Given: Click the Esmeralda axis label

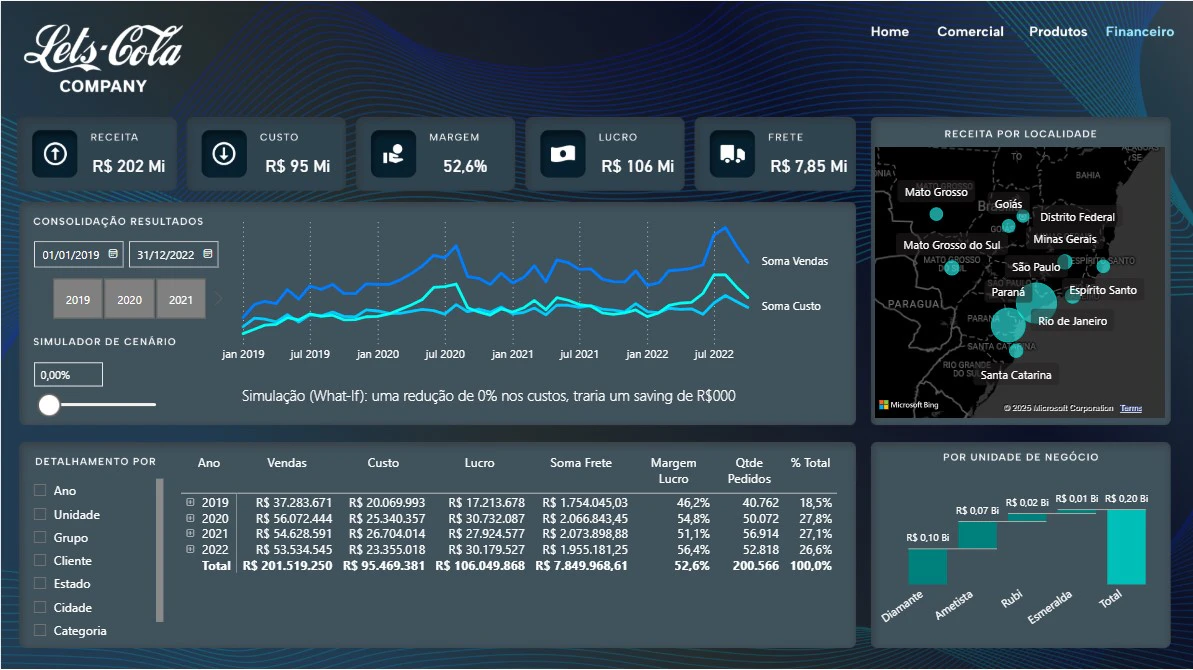Looking at the screenshot, I should pyautogui.click(x=1050, y=607).
